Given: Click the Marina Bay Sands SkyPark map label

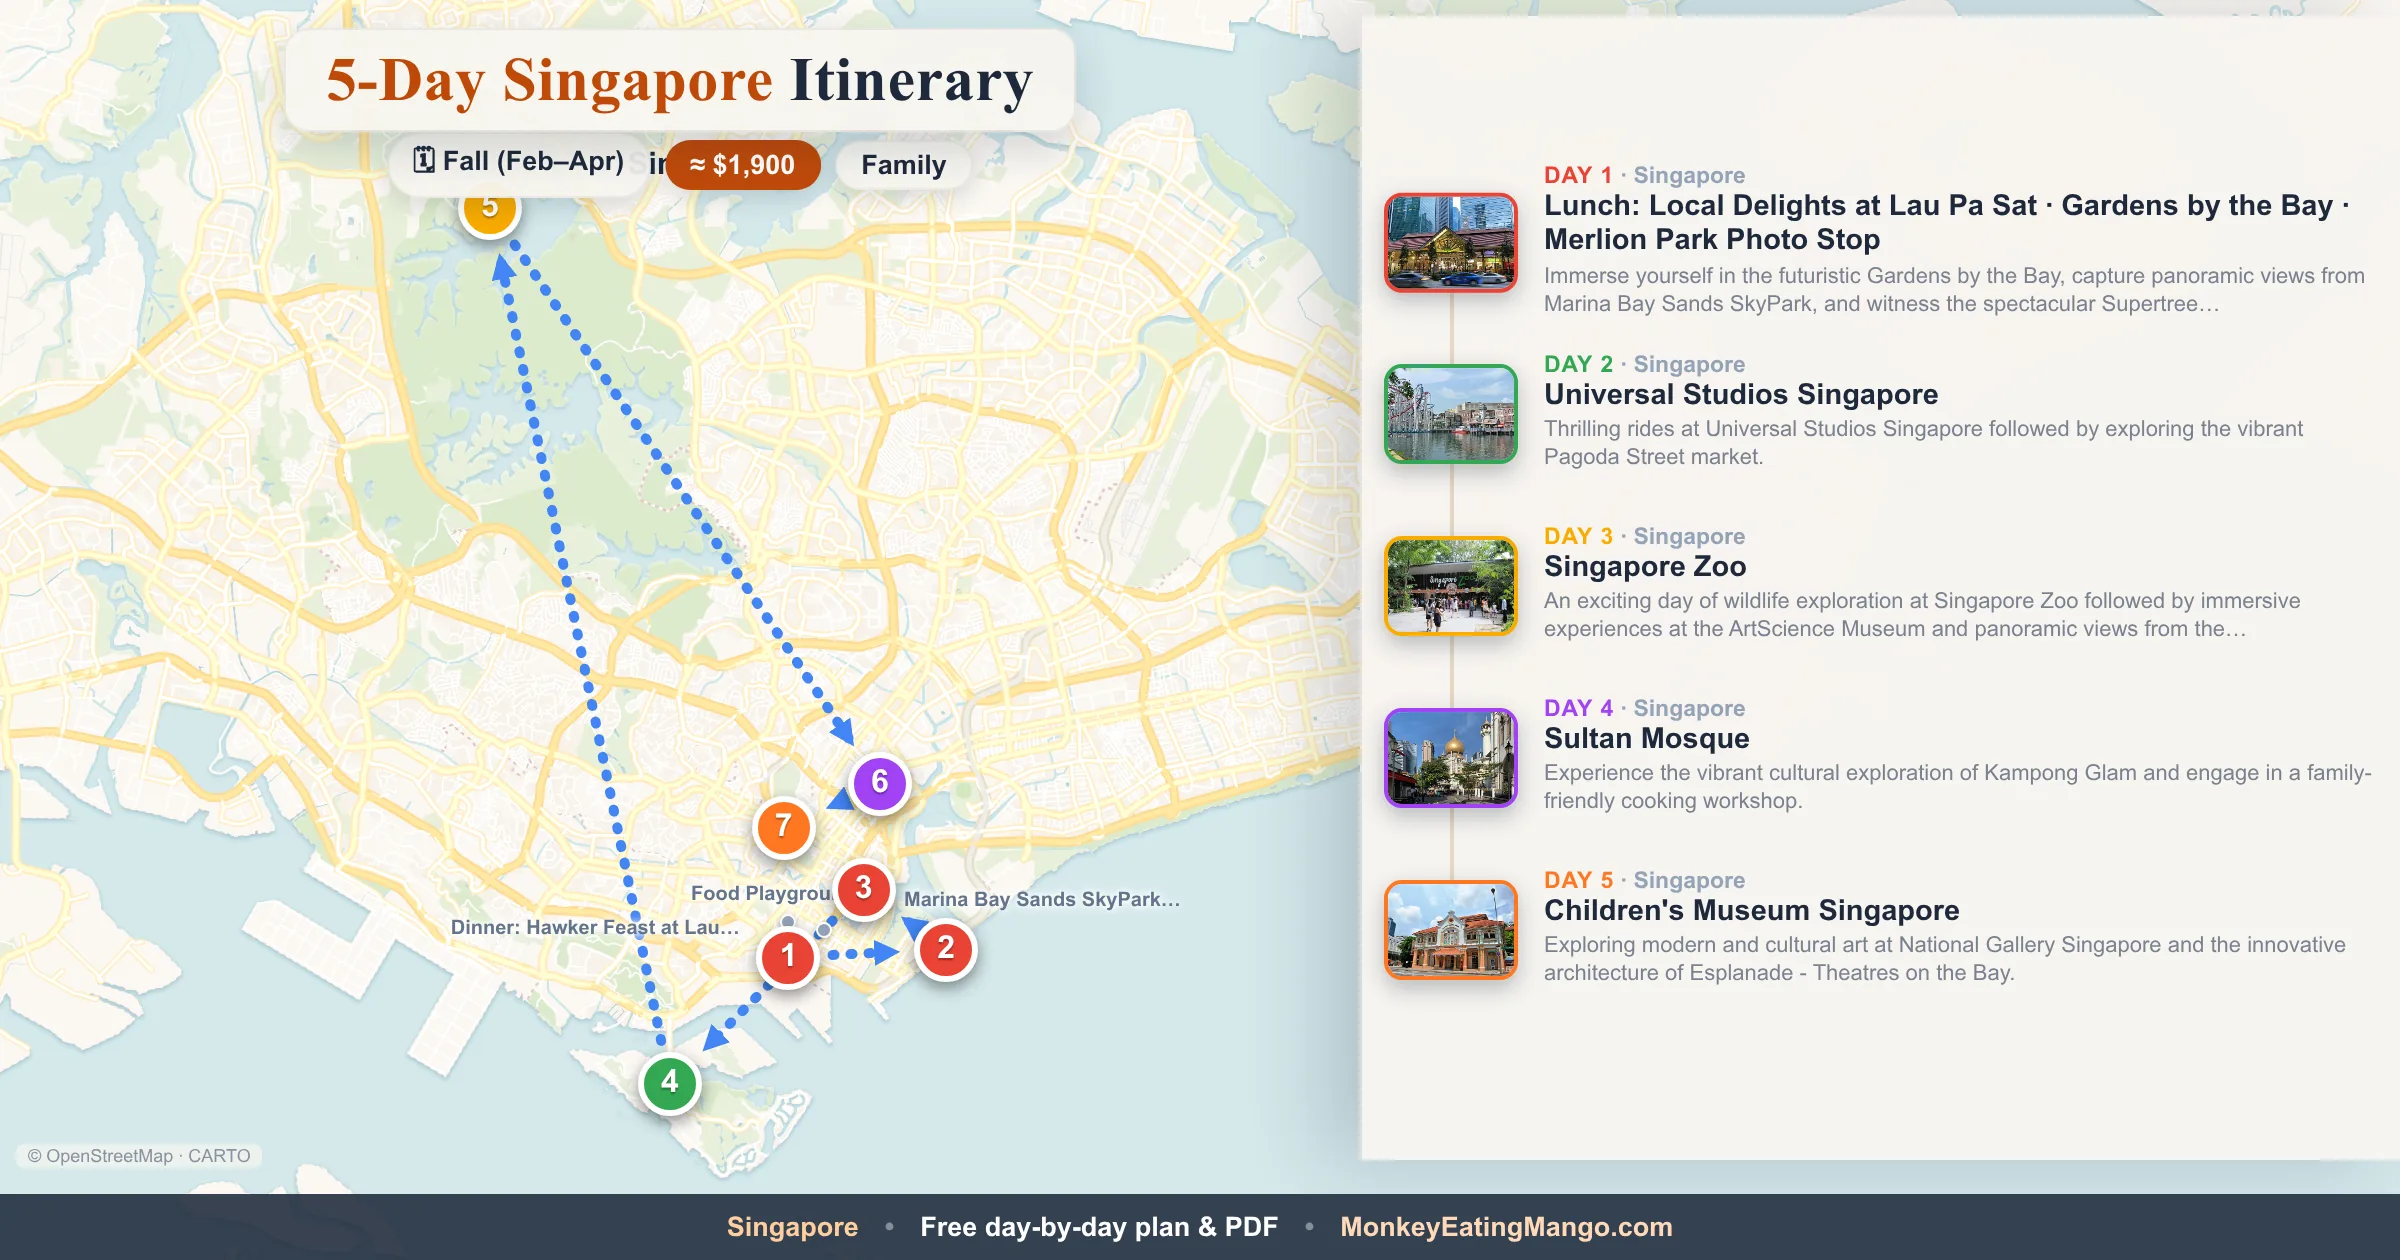Looking at the screenshot, I should coord(1042,899).
